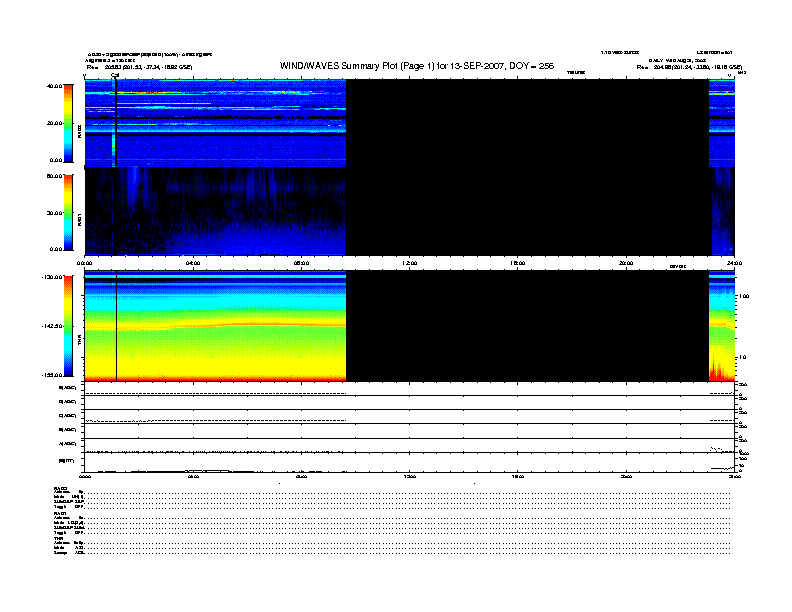
Task: Click the -130.00 label on TNR scale
Action: tap(52, 277)
